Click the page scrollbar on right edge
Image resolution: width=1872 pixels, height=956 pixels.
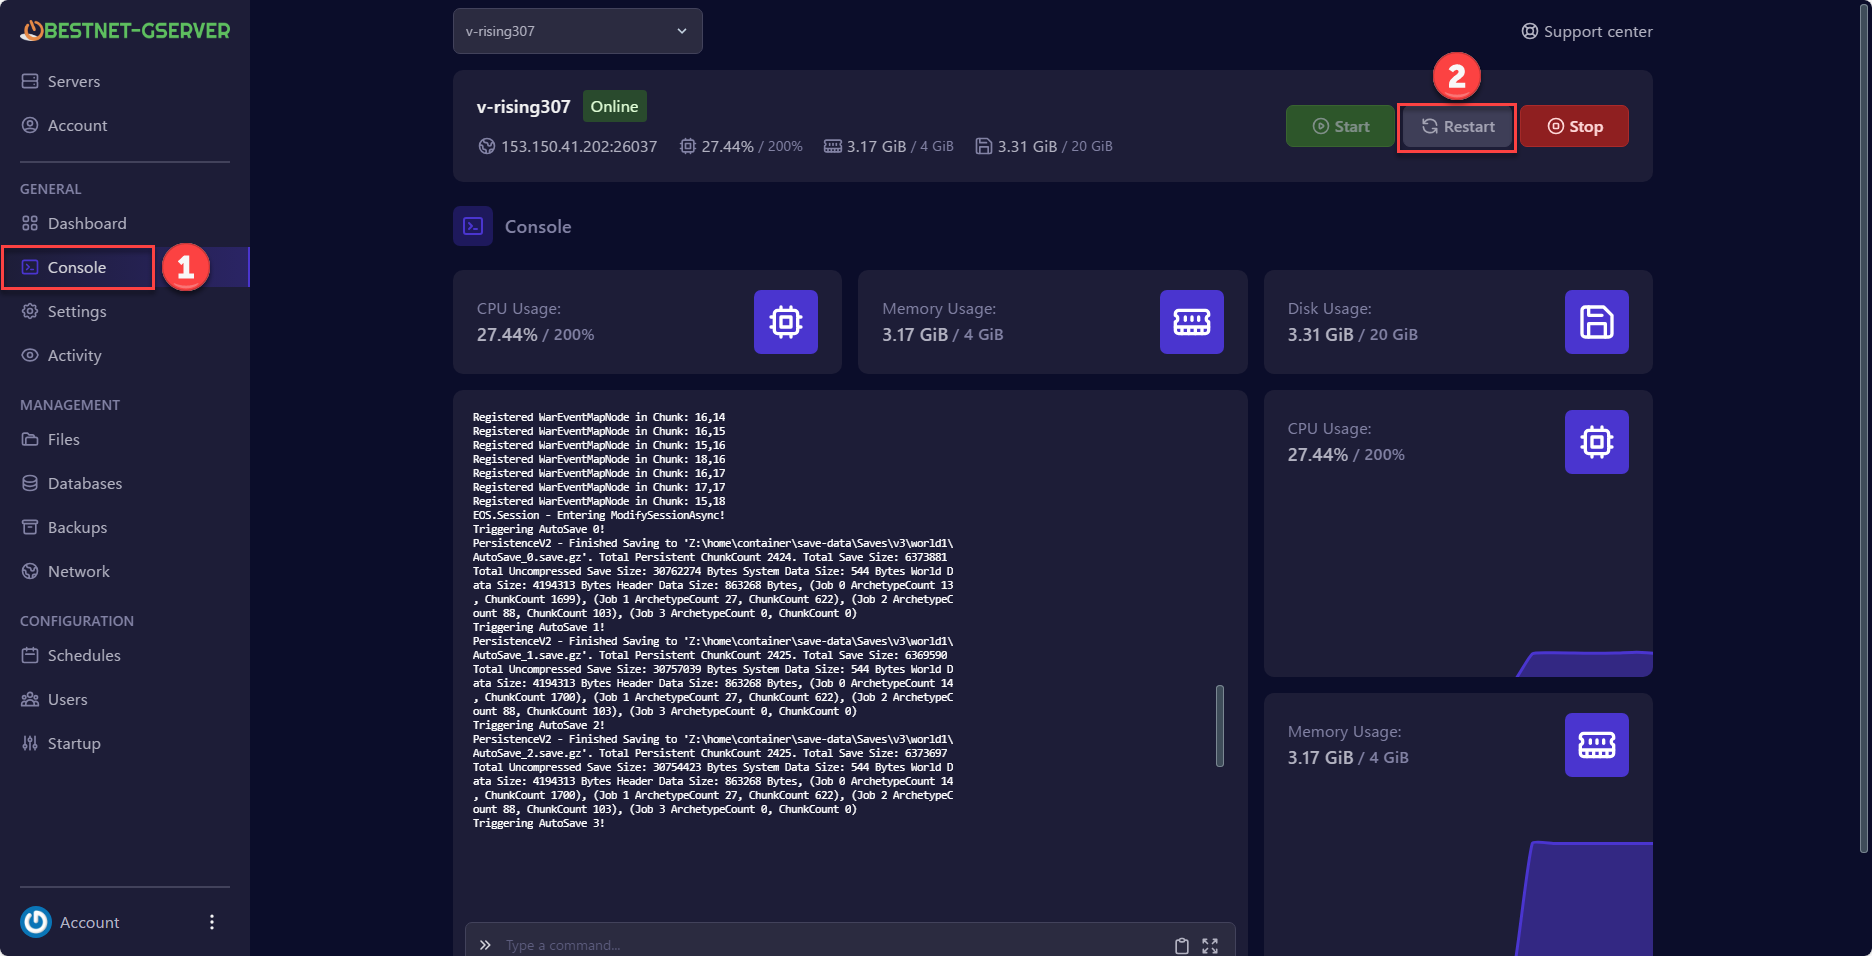(x=1864, y=428)
